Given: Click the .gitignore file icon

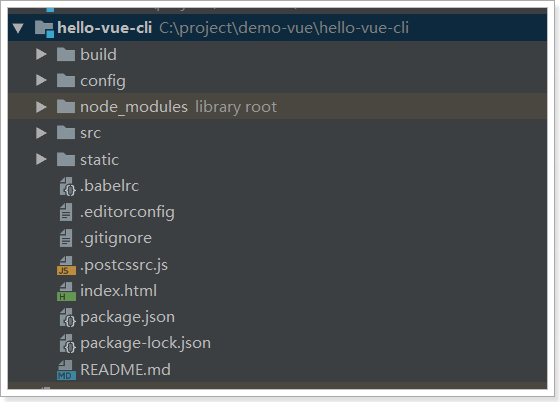Looking at the screenshot, I should click(66, 238).
